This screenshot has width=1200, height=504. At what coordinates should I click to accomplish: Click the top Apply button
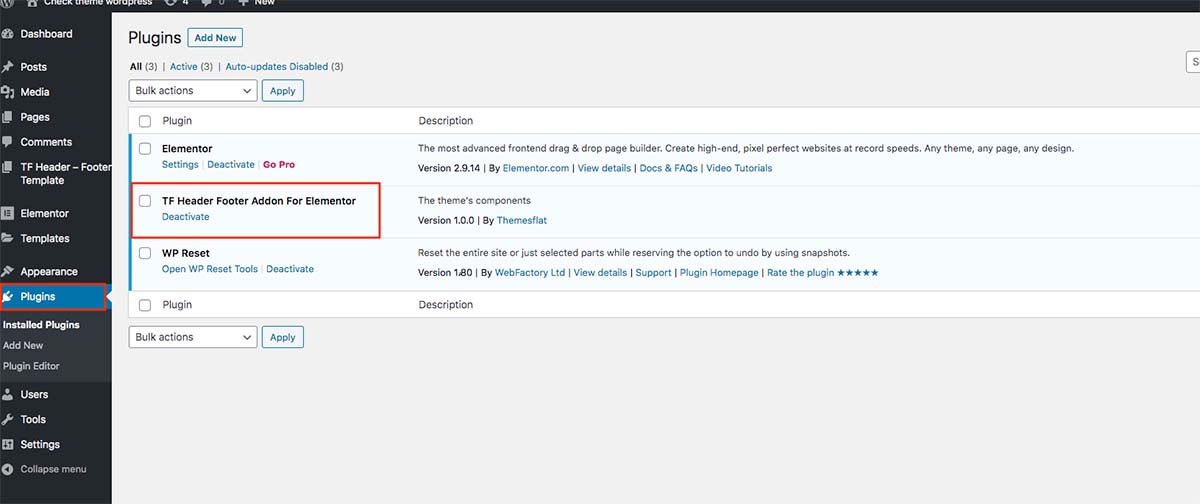coord(283,90)
